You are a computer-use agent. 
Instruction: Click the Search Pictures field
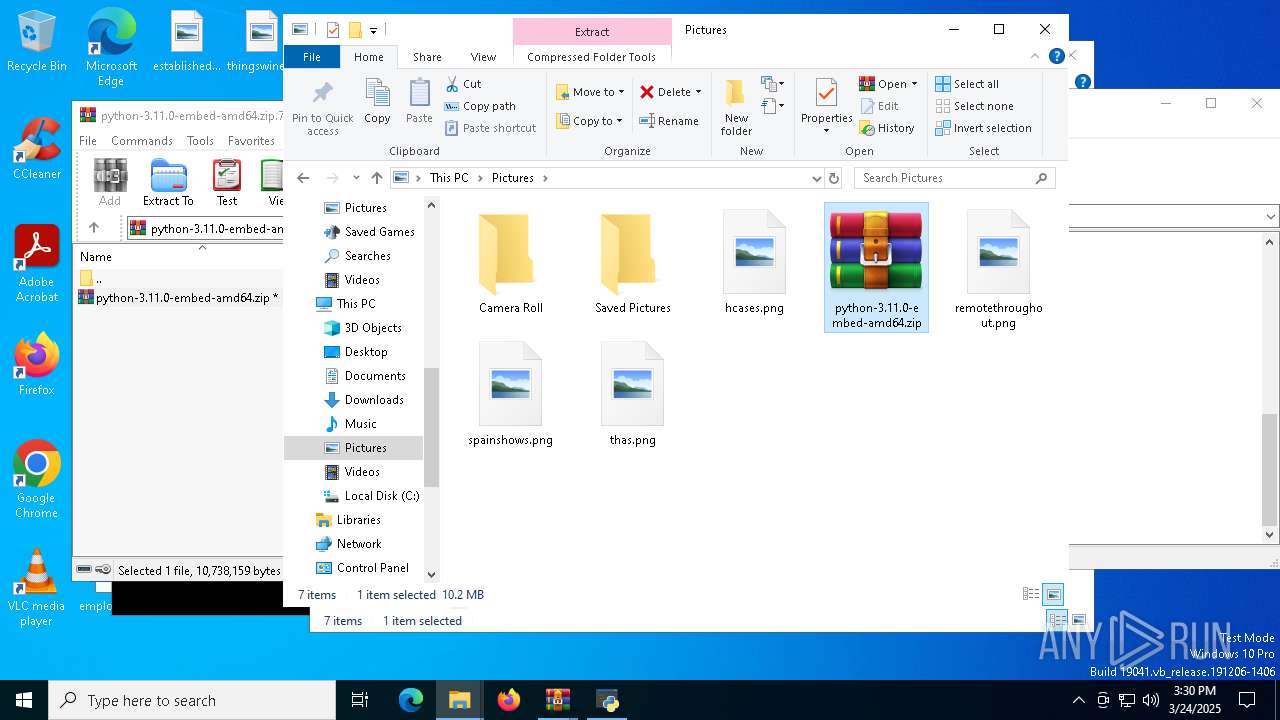pos(954,178)
